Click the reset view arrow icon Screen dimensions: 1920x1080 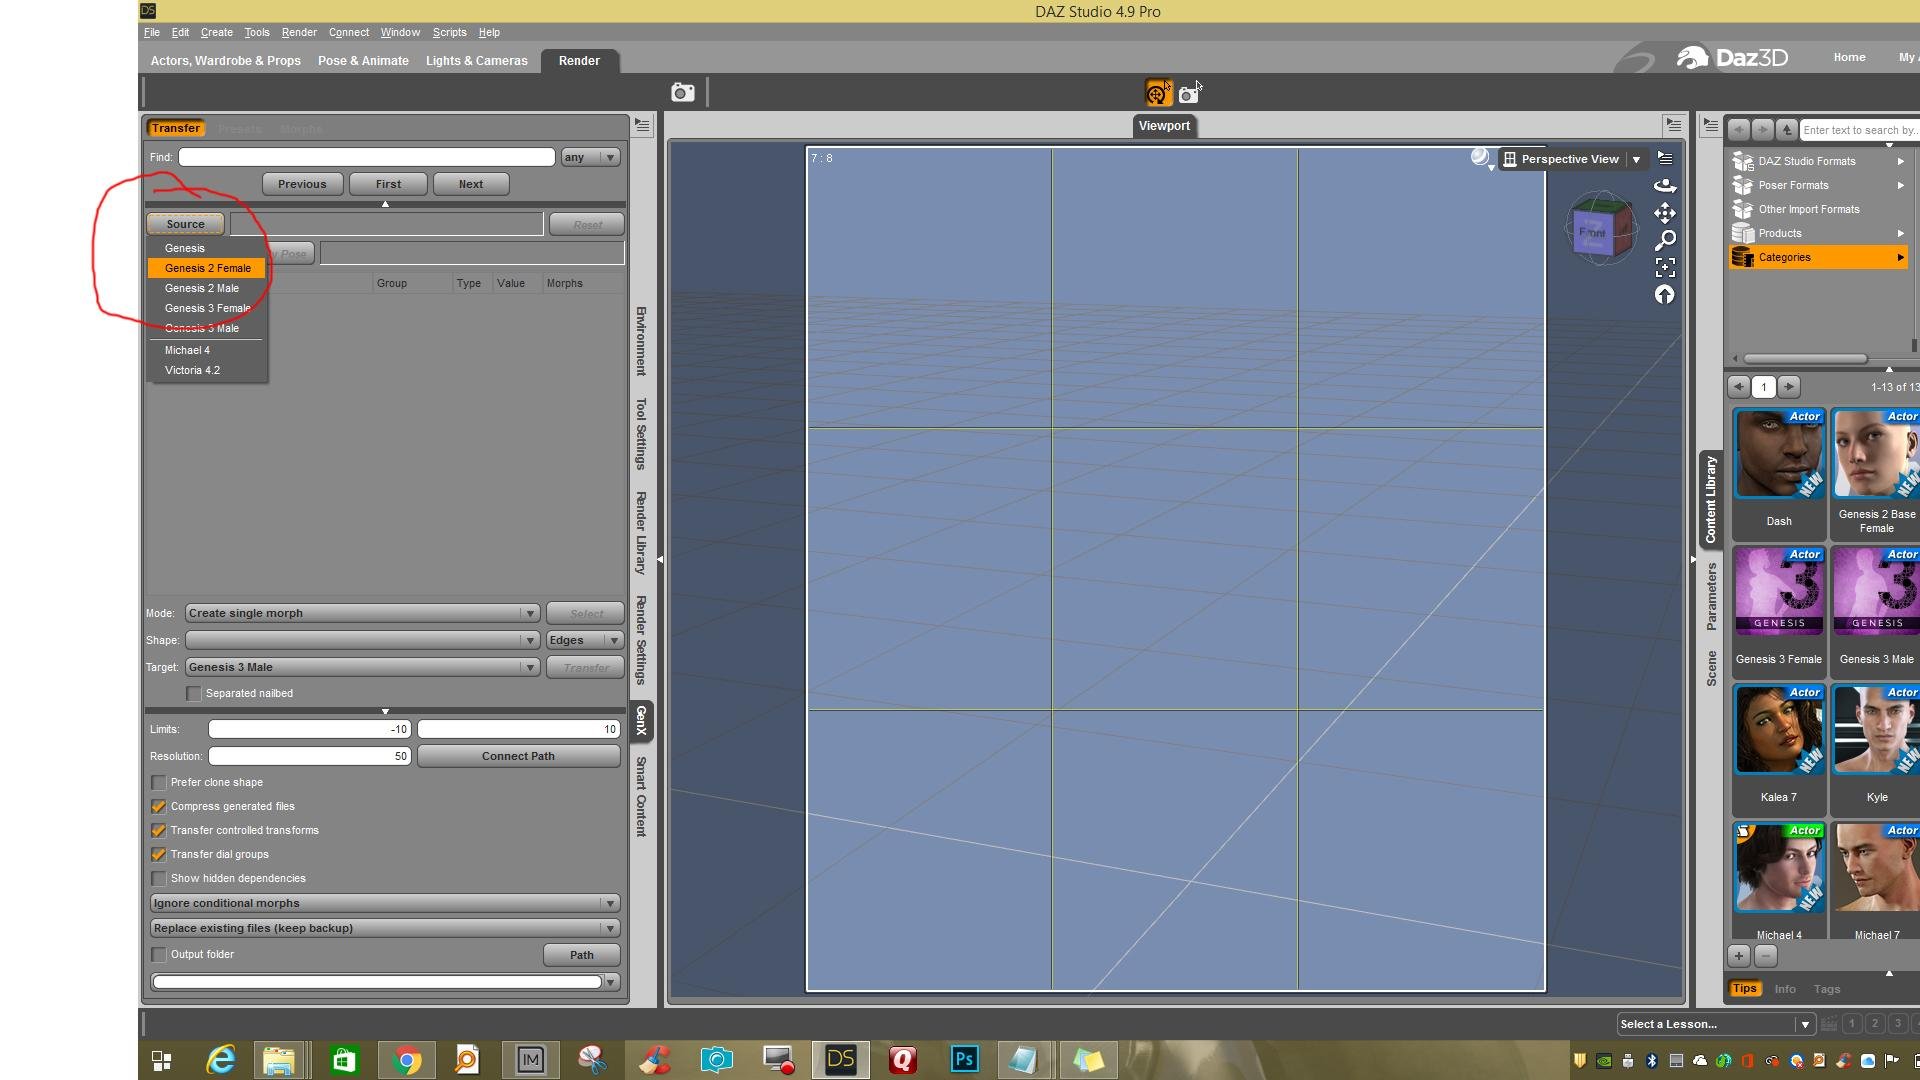1665,294
